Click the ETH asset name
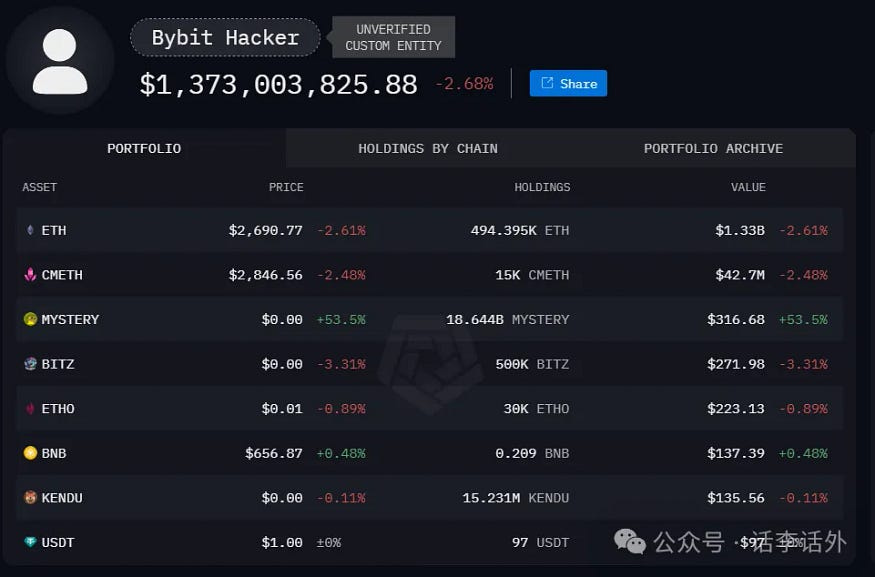This screenshot has height=577, width=875. (x=54, y=230)
